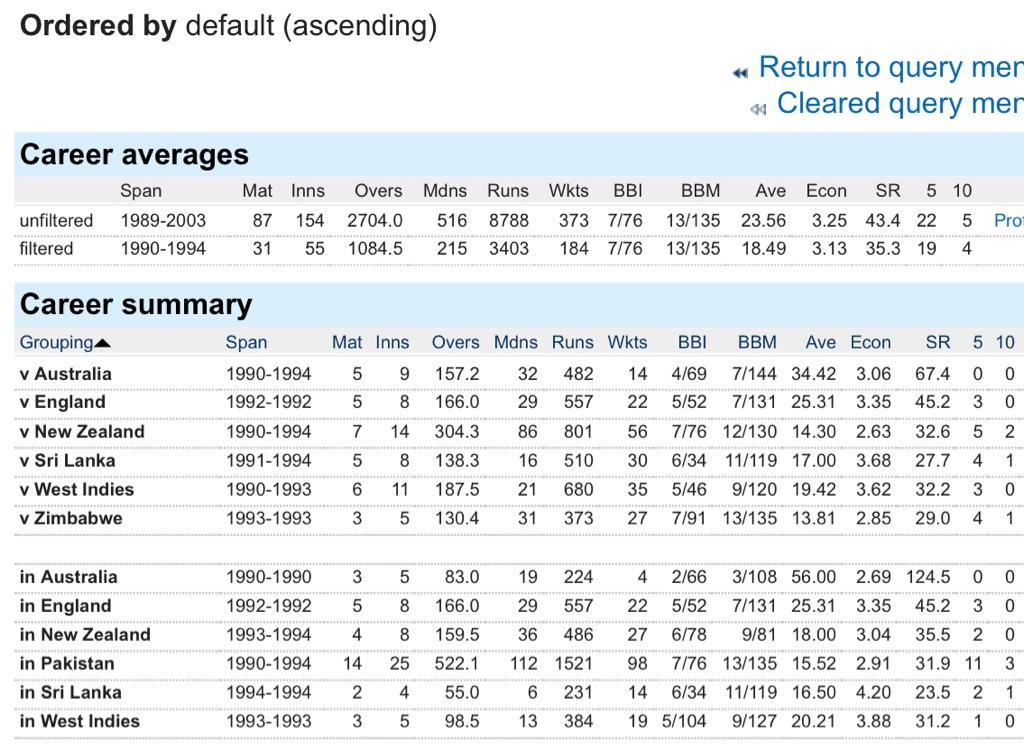1024x751 pixels.
Task: Open the unfiltered row Profile link
Action: [1008, 220]
